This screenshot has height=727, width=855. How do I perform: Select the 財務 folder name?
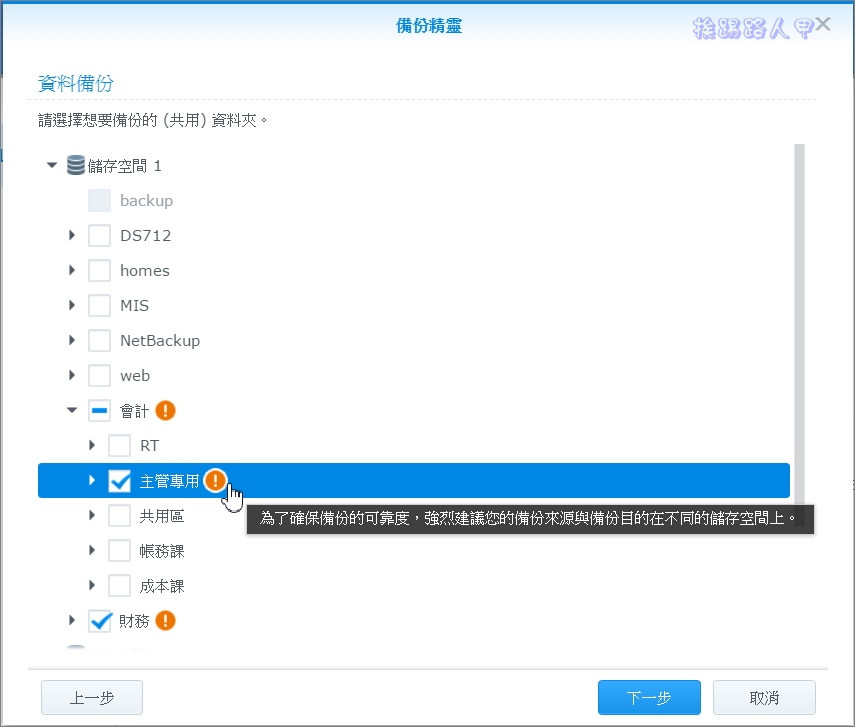pos(134,621)
